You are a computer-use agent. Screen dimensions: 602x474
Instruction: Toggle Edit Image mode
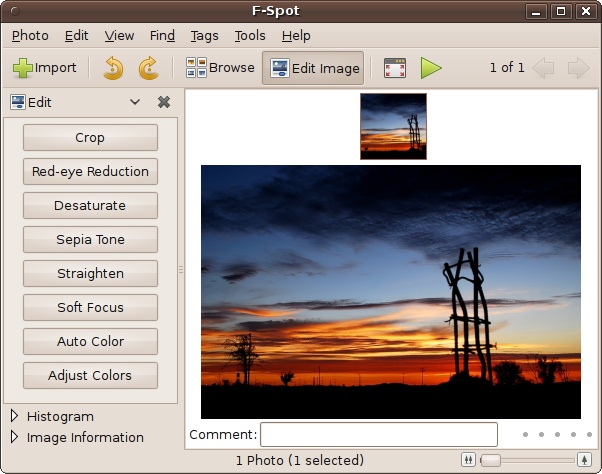click(x=313, y=68)
